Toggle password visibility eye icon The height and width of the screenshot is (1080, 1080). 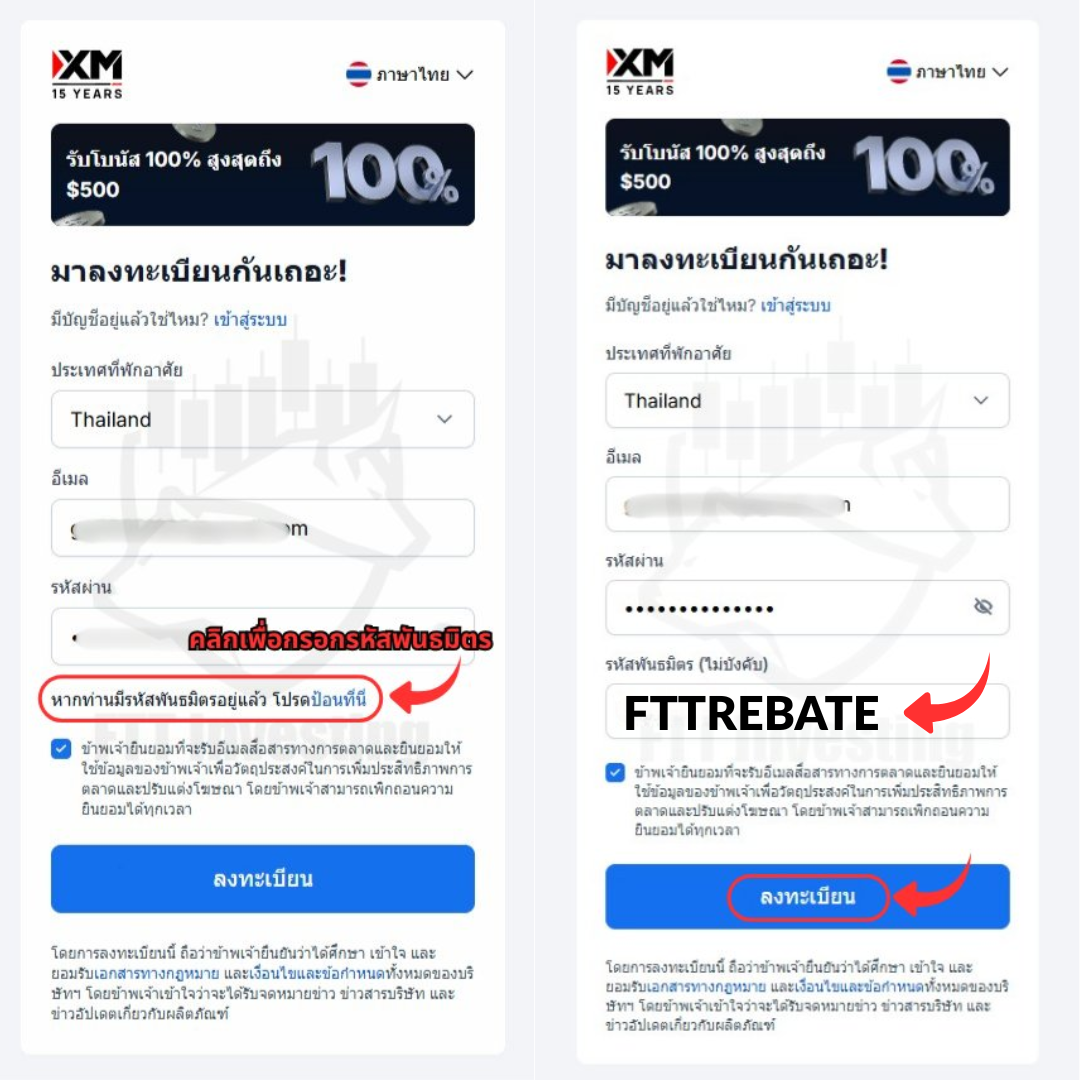click(x=983, y=607)
